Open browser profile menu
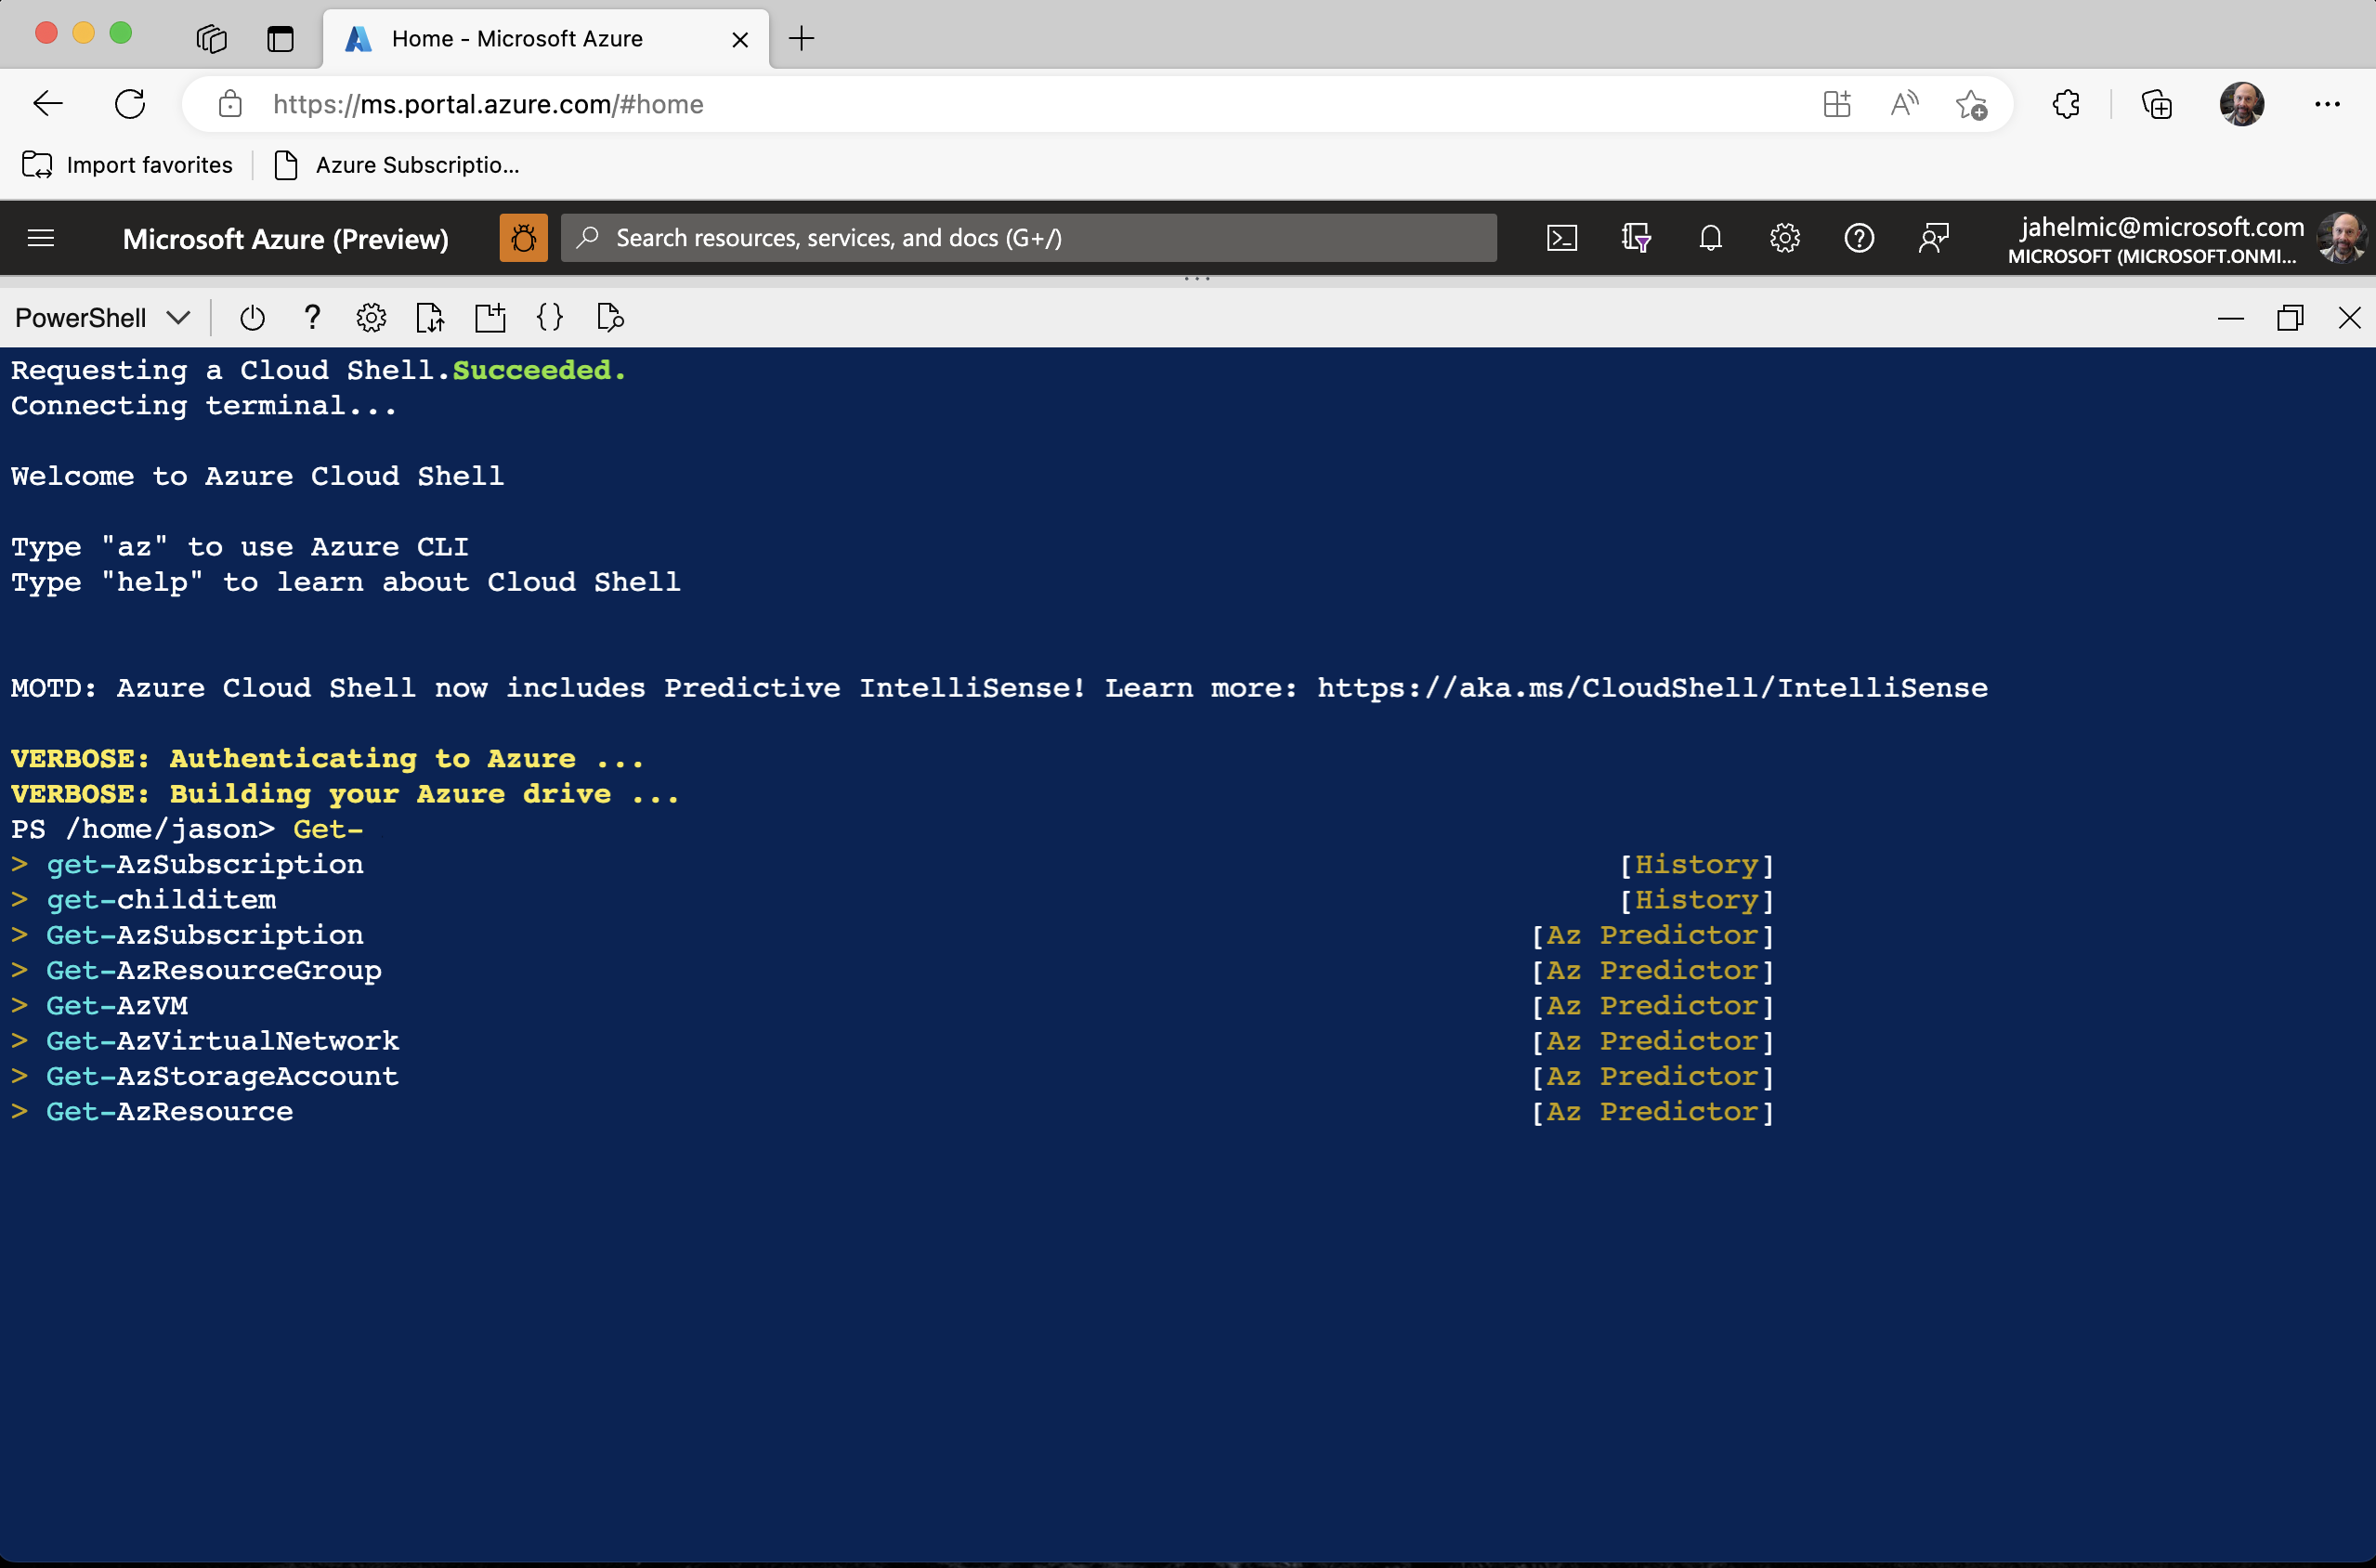The height and width of the screenshot is (1568, 2376). point(2242,104)
